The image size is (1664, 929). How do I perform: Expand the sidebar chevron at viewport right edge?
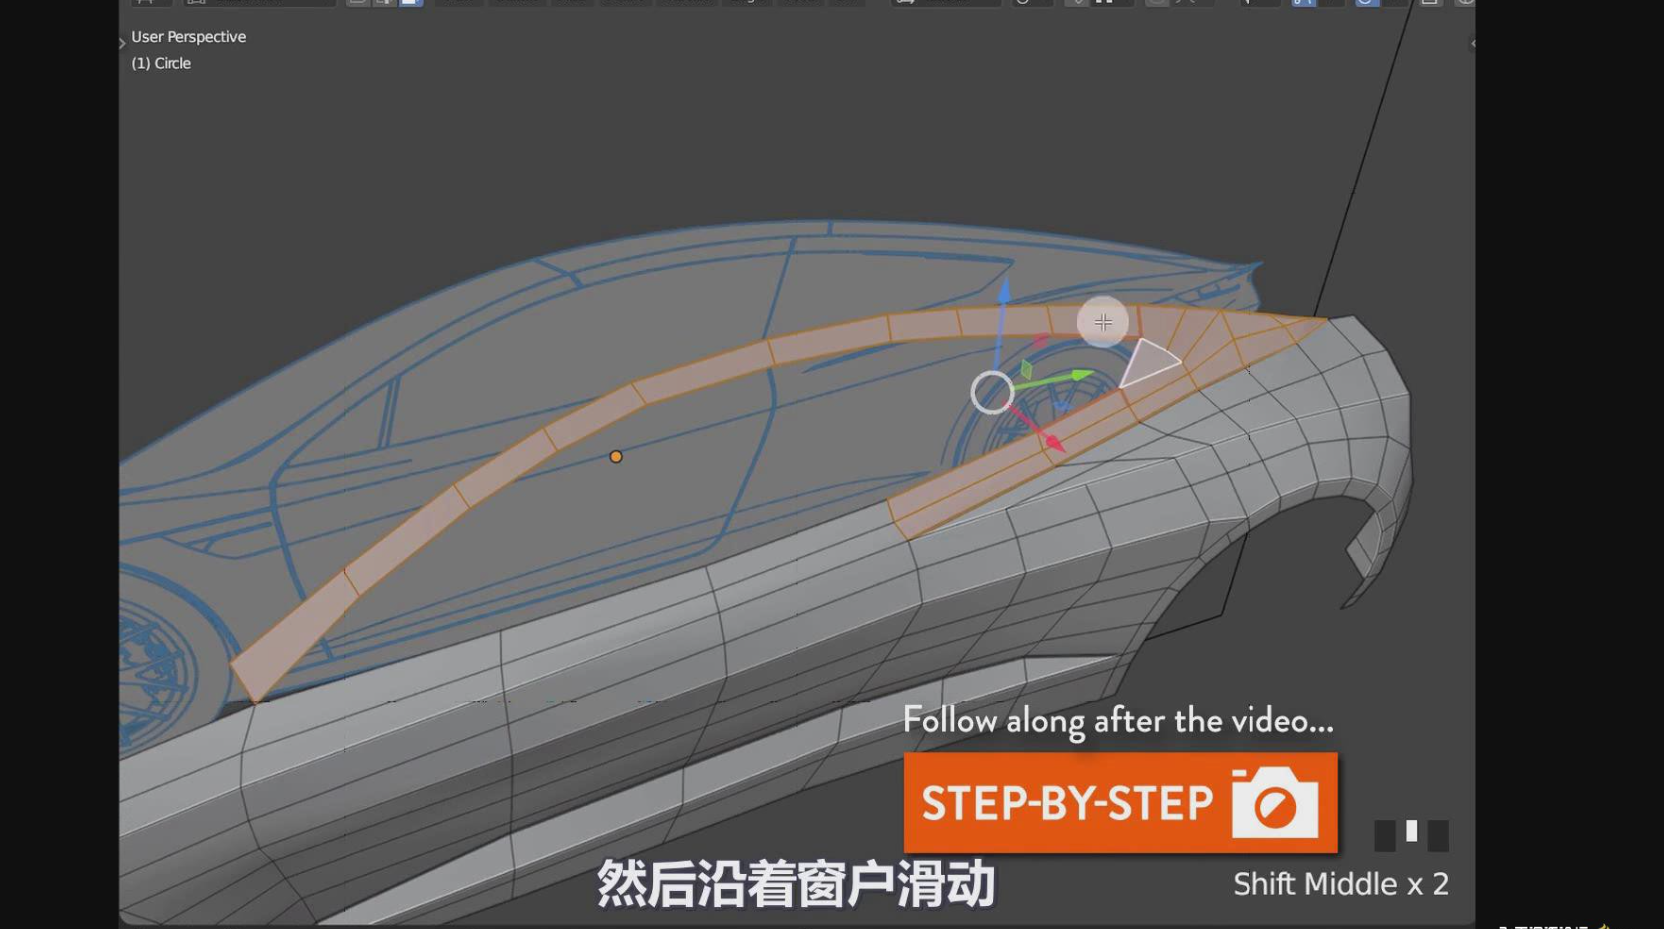(x=1472, y=43)
